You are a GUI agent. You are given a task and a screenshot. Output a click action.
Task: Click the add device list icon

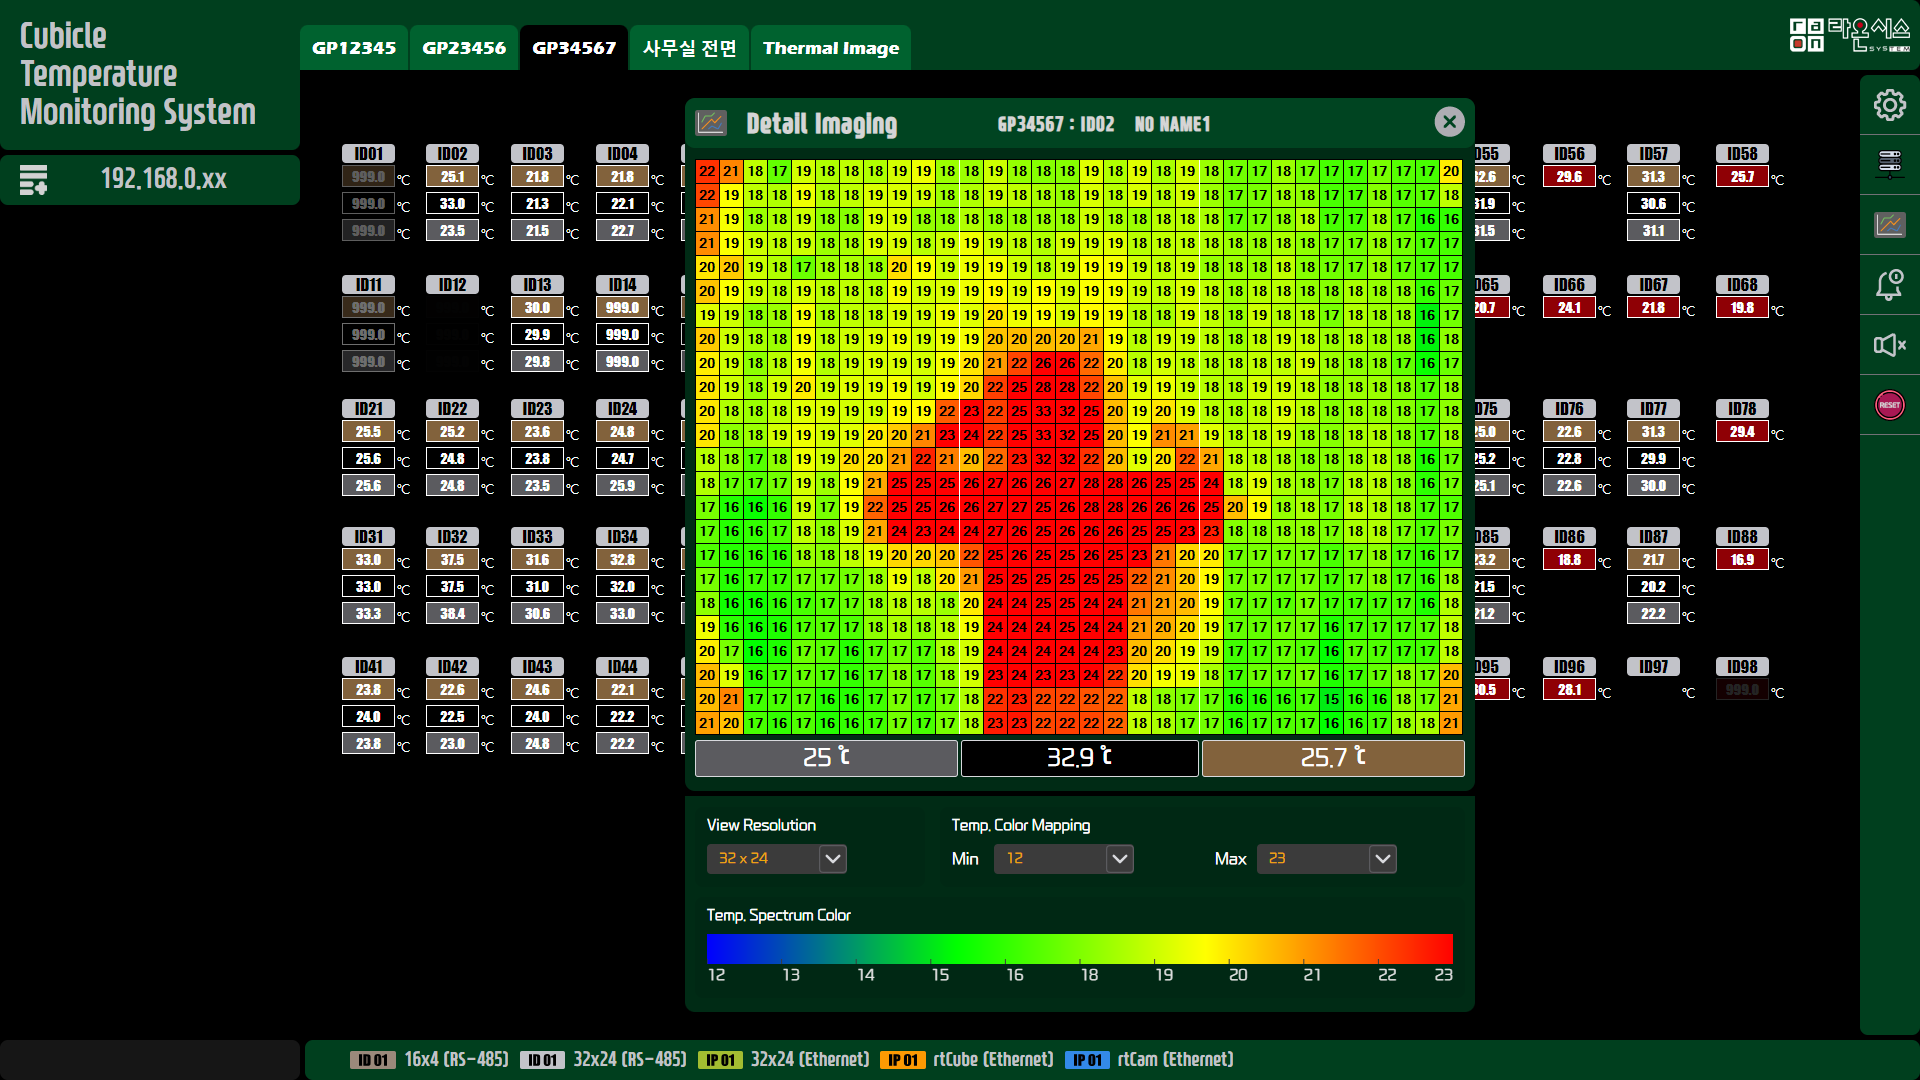(x=33, y=180)
